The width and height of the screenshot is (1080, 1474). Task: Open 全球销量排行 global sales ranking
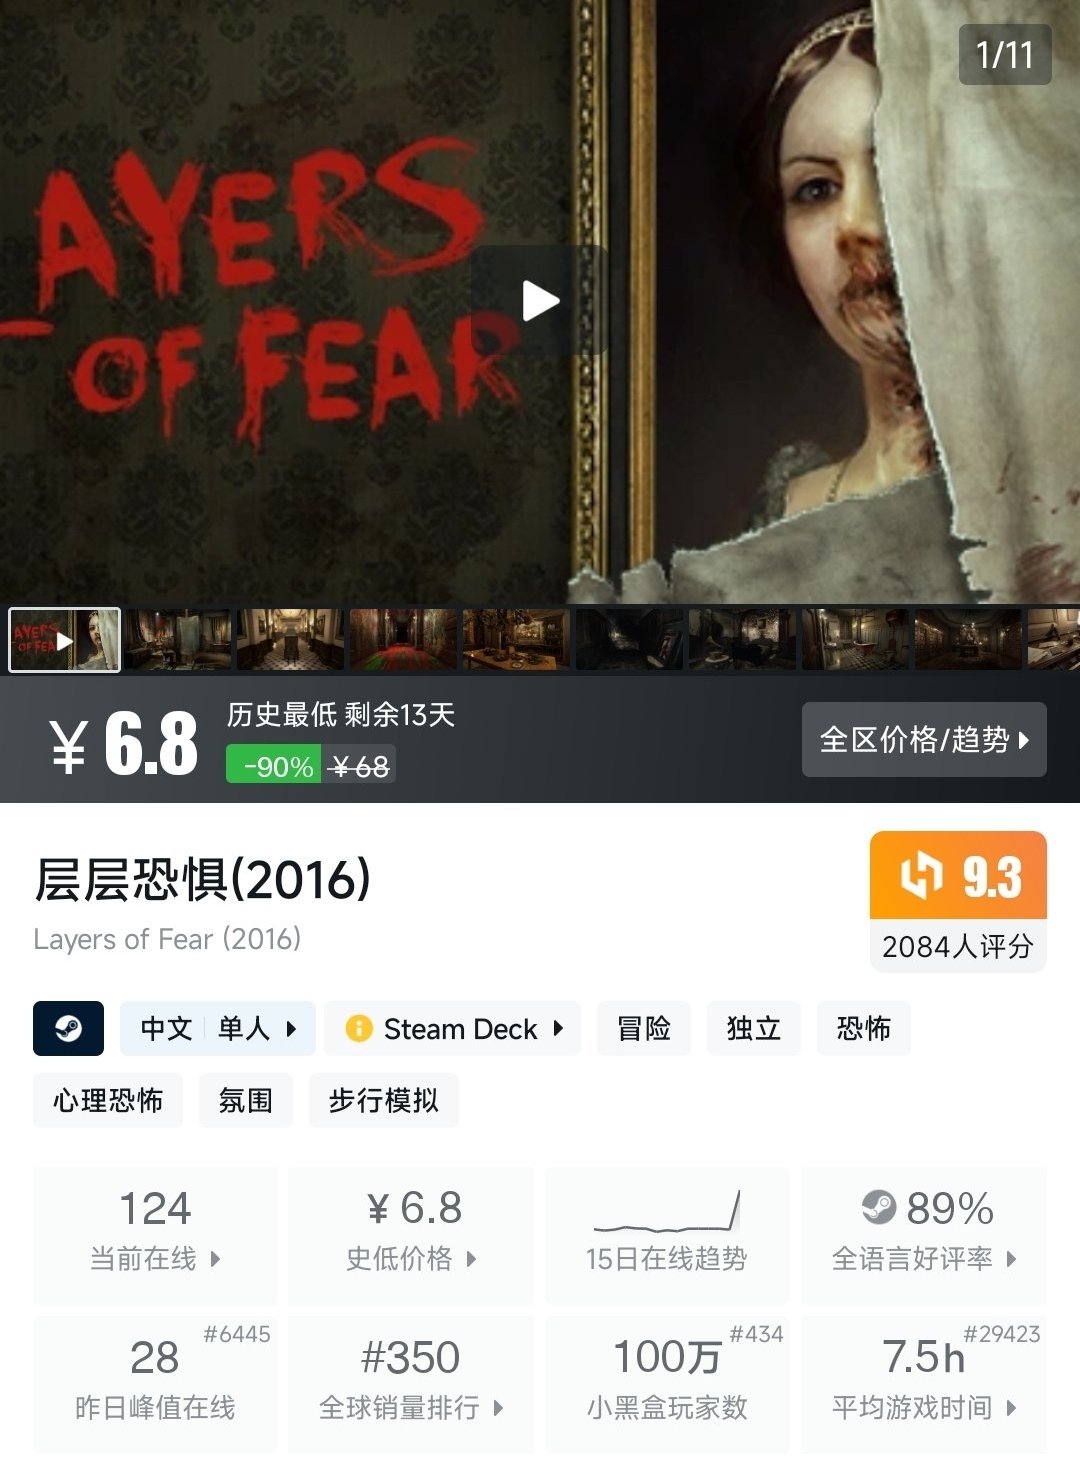click(411, 1384)
